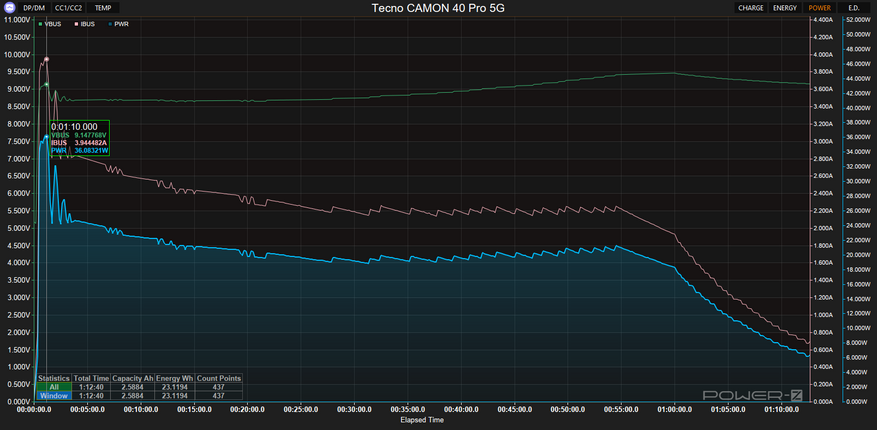The width and height of the screenshot is (877, 430).
Task: Click the tooltip timestamp 0:01:10.000
Action: [74, 127]
